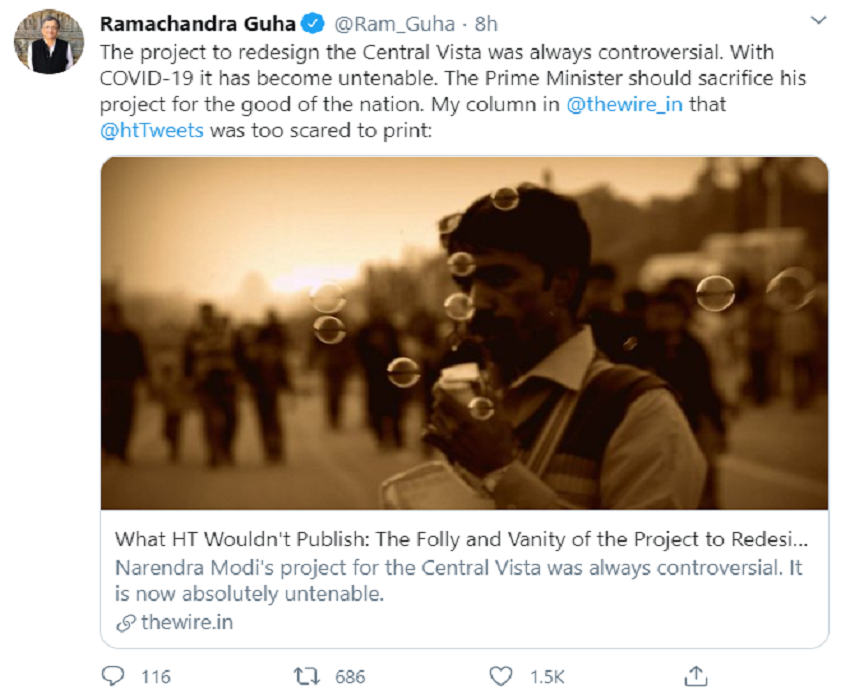Click the share upload icon

coord(697,676)
